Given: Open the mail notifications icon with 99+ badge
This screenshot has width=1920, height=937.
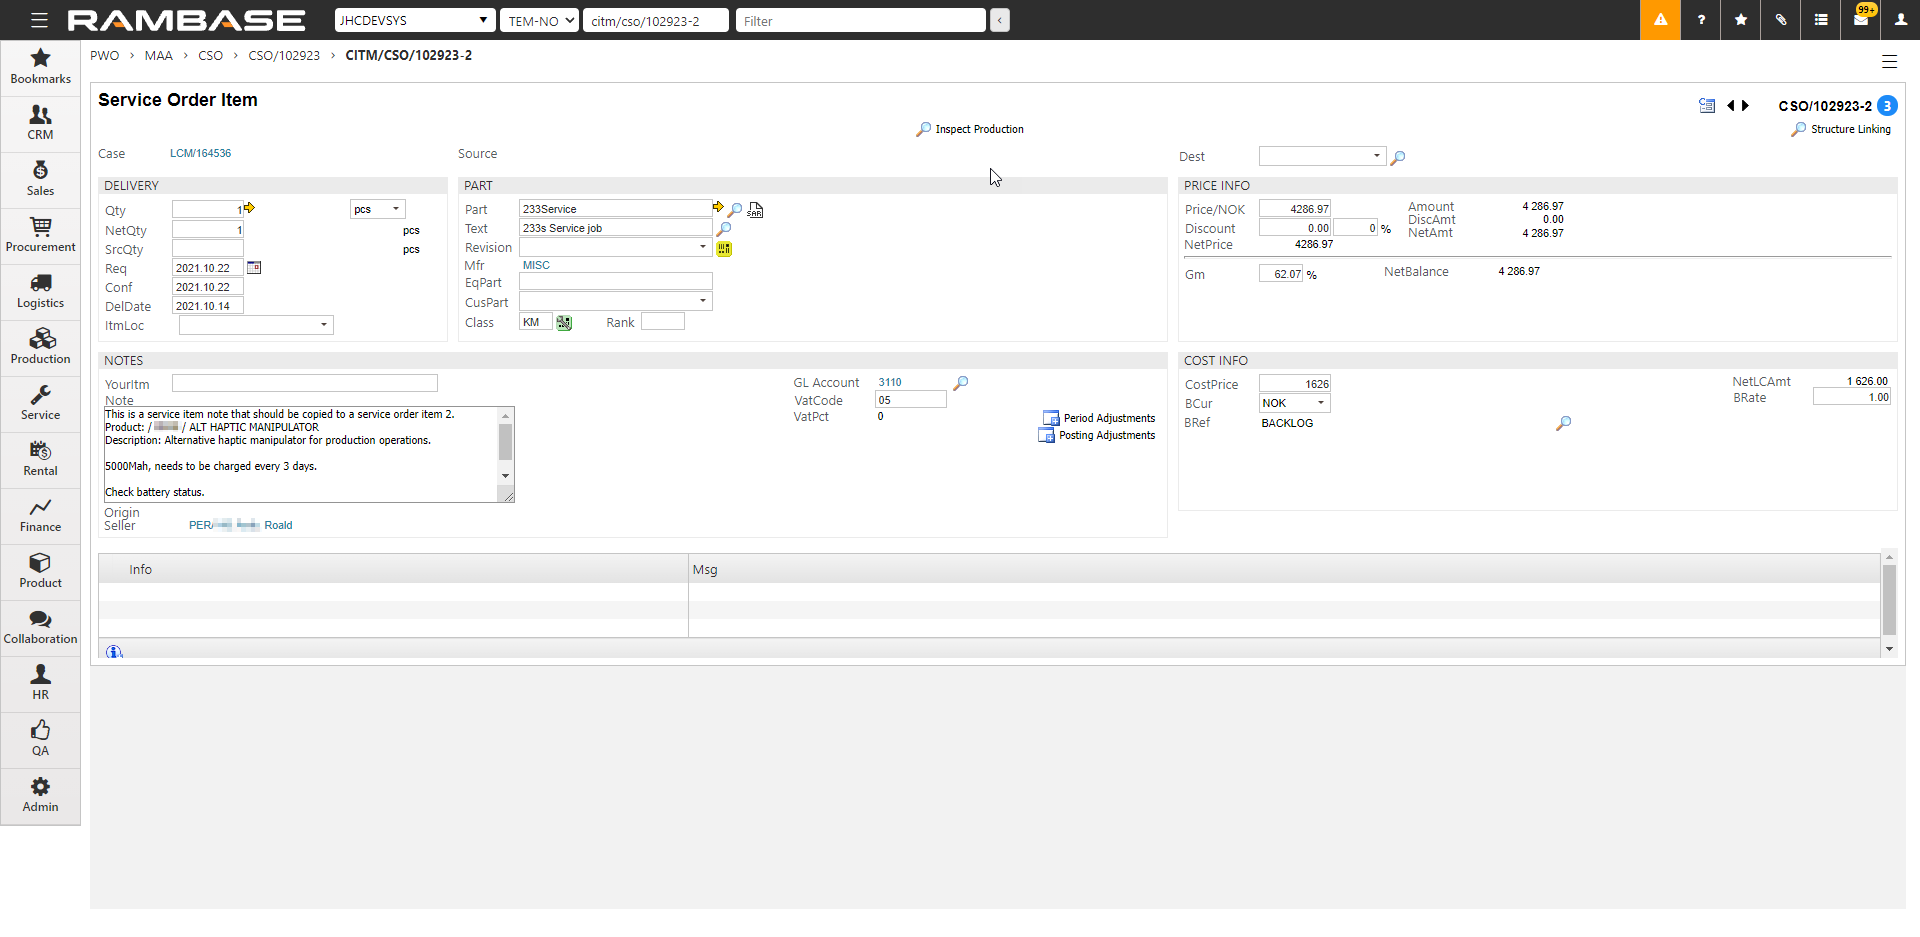Looking at the screenshot, I should click(1861, 20).
